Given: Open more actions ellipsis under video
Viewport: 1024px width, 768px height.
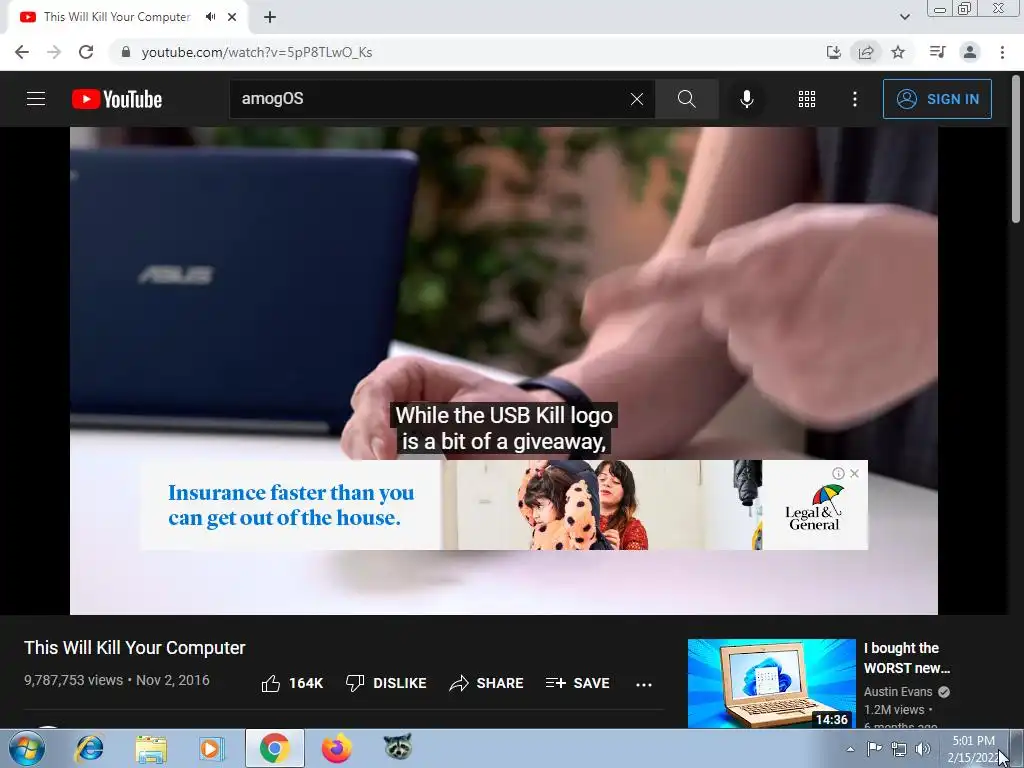Looking at the screenshot, I should [x=644, y=684].
